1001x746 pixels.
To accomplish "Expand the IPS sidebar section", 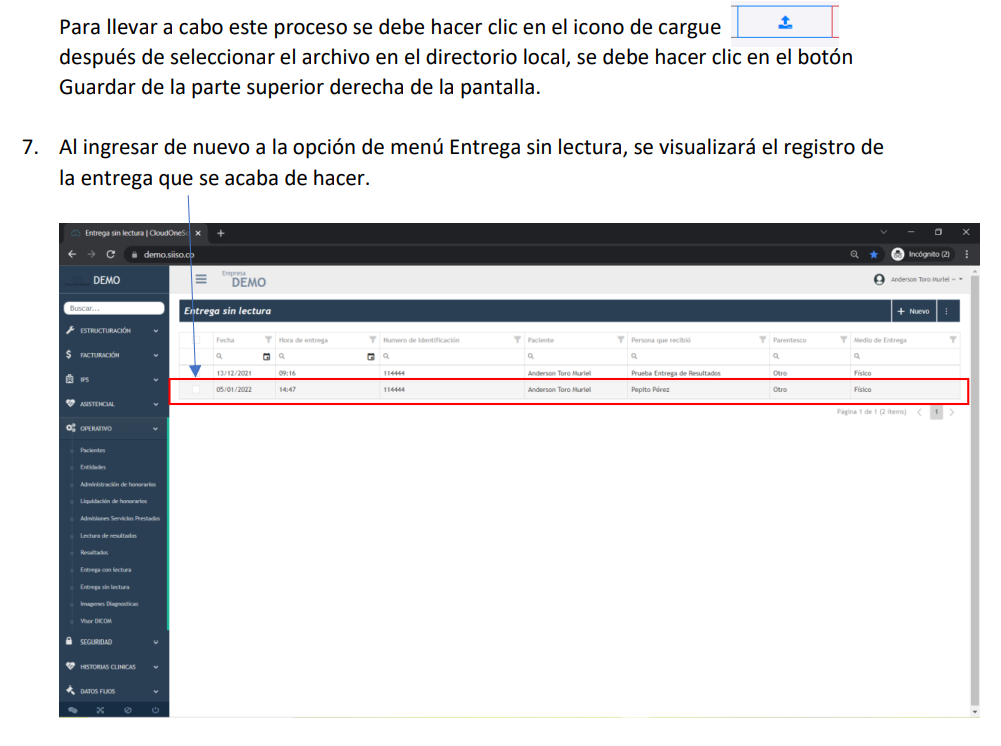I will coord(114,379).
